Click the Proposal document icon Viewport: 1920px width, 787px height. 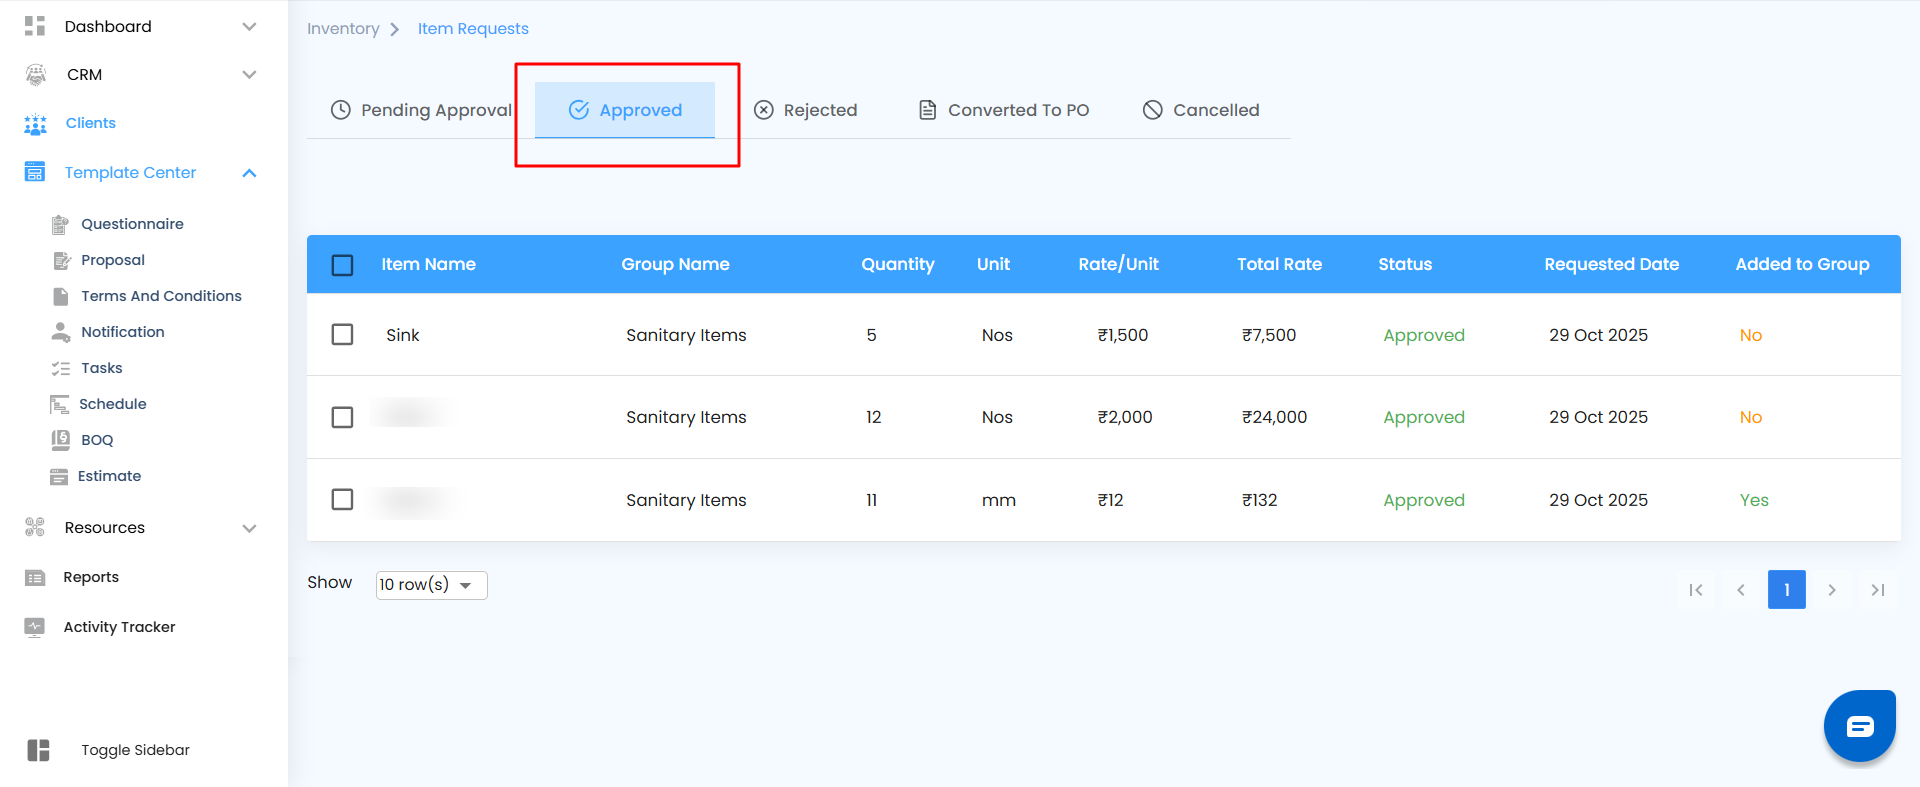(x=61, y=260)
